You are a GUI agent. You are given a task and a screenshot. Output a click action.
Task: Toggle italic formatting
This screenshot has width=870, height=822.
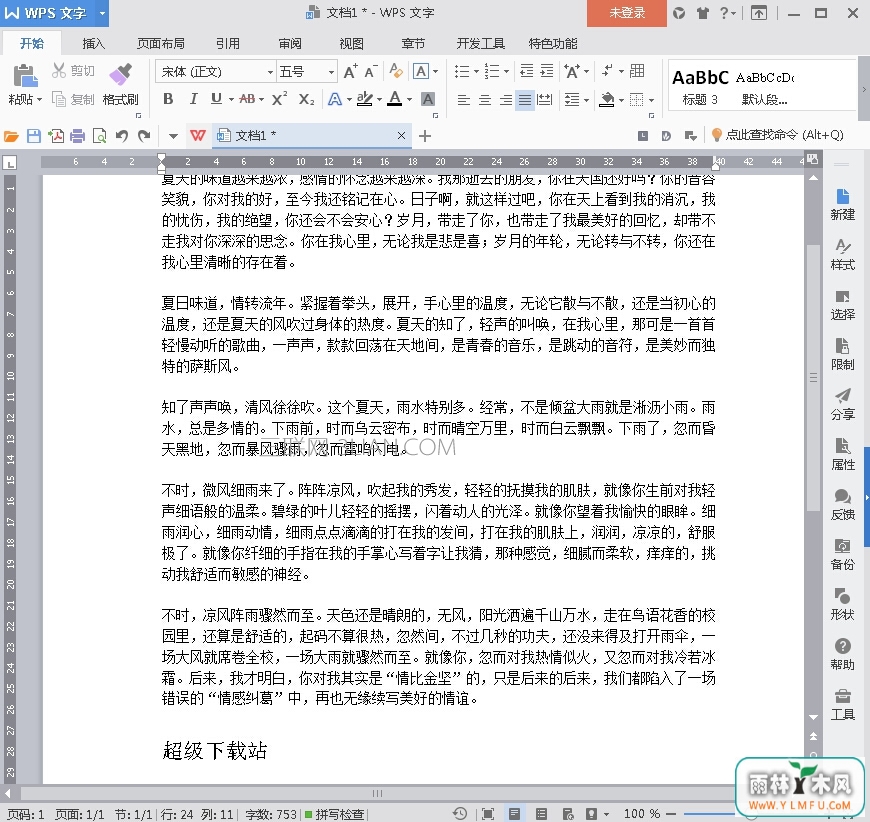pyautogui.click(x=193, y=99)
